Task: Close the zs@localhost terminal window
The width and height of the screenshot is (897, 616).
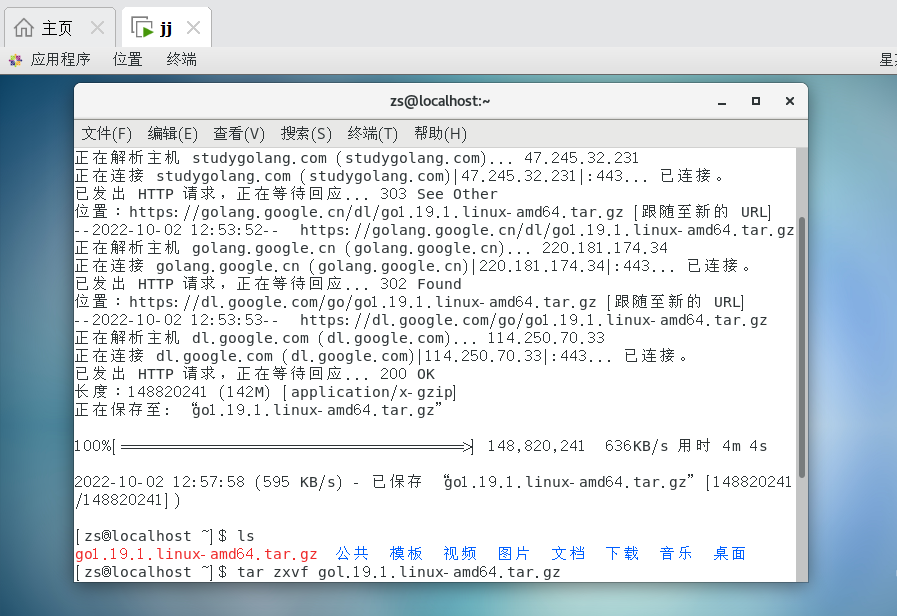Action: [x=790, y=101]
